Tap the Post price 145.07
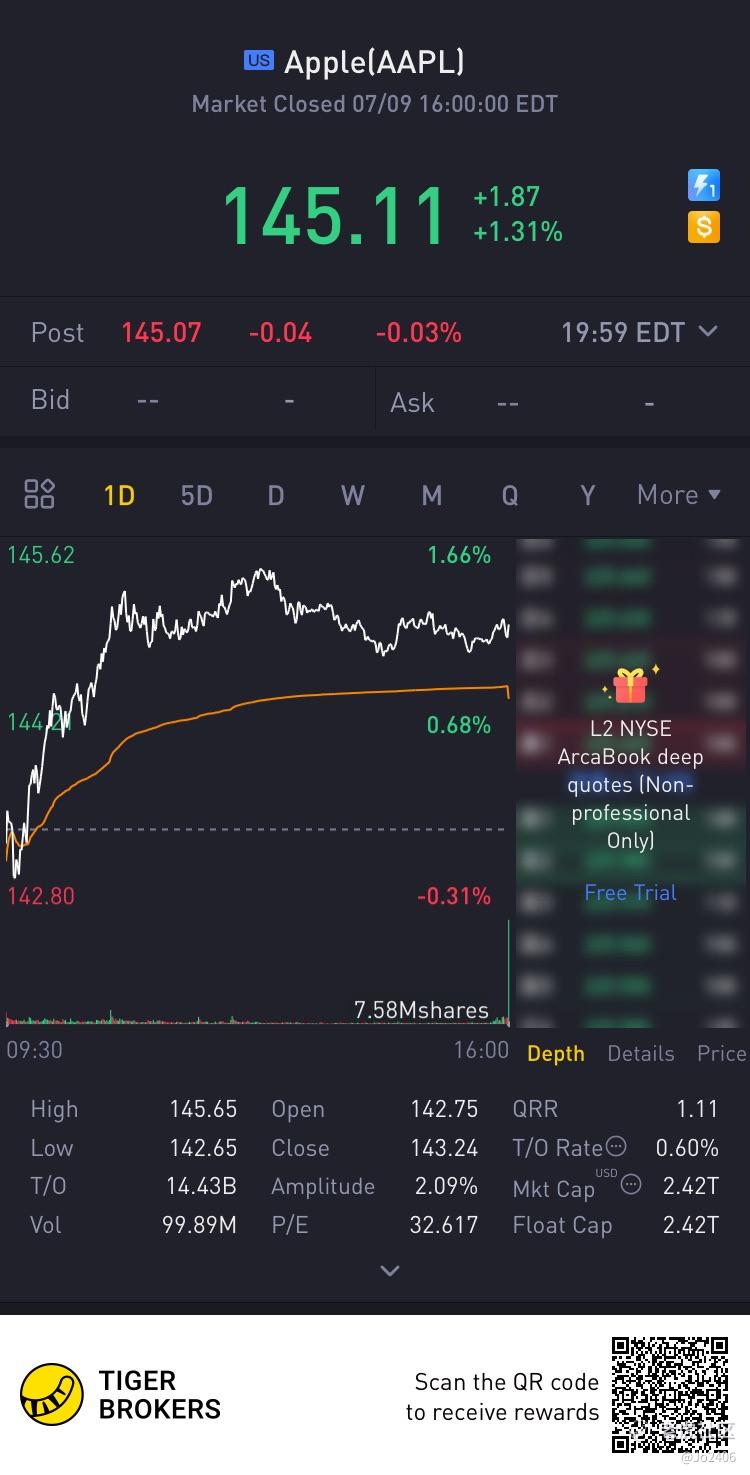The image size is (750, 1475). [161, 332]
